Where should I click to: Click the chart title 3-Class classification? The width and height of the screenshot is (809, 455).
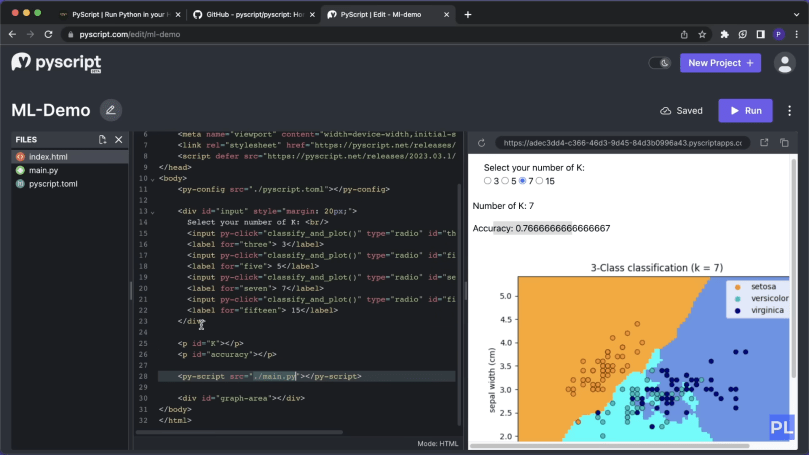coord(657,267)
